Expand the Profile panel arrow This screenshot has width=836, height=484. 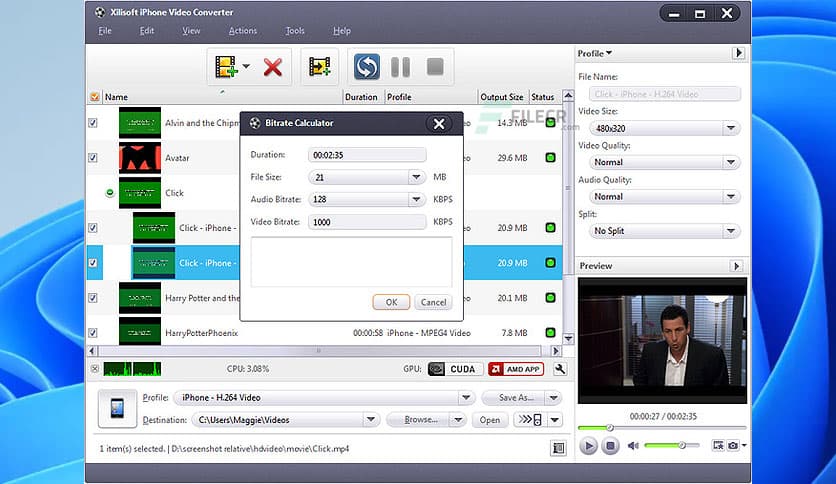[x=738, y=53]
